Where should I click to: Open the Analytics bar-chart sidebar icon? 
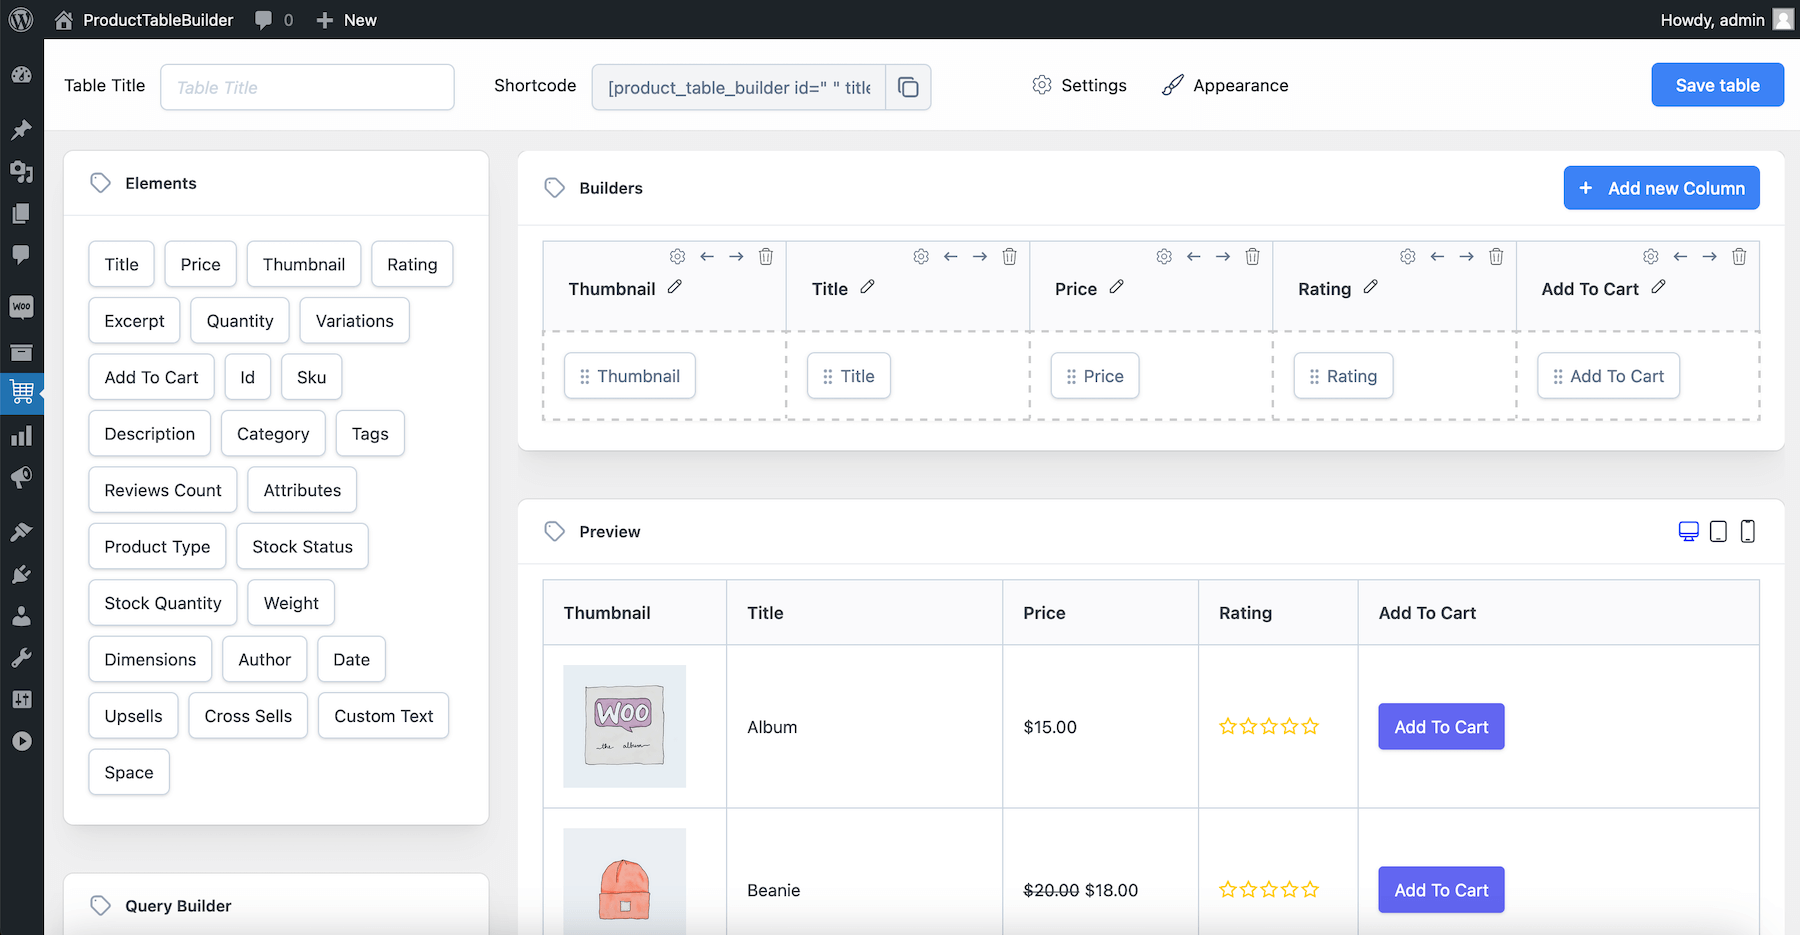point(21,435)
